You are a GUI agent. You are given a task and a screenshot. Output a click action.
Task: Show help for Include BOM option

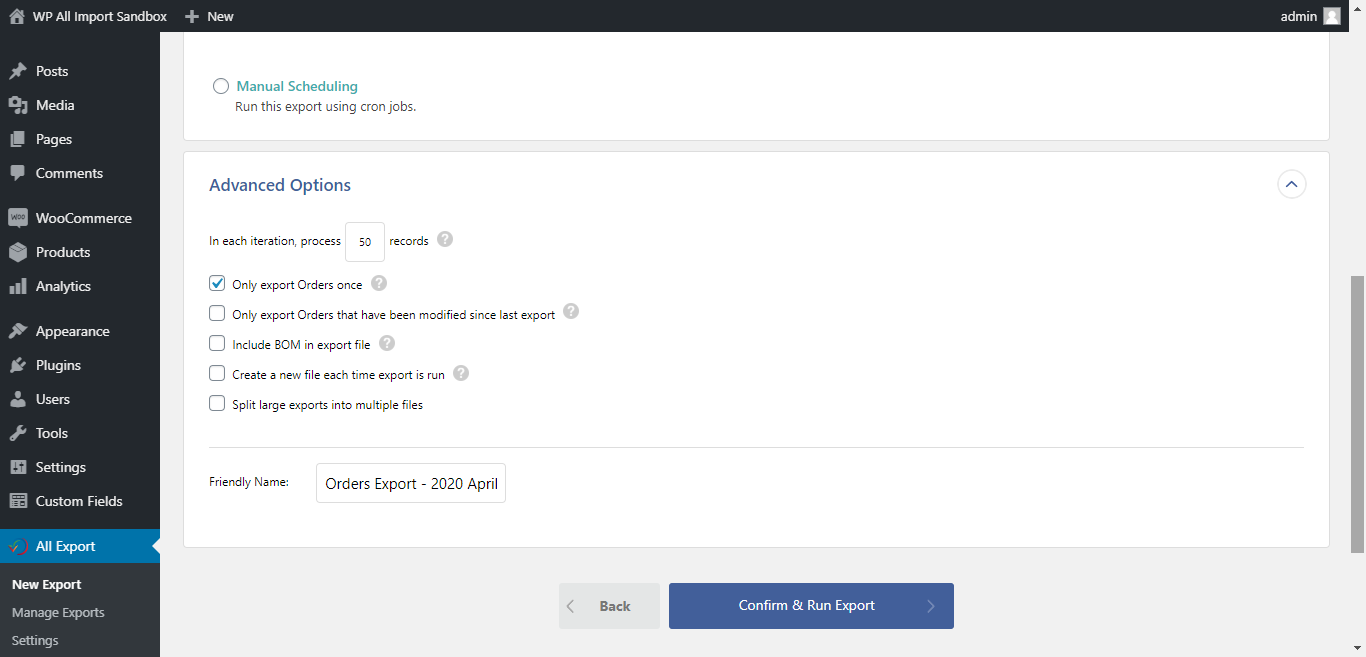(387, 343)
